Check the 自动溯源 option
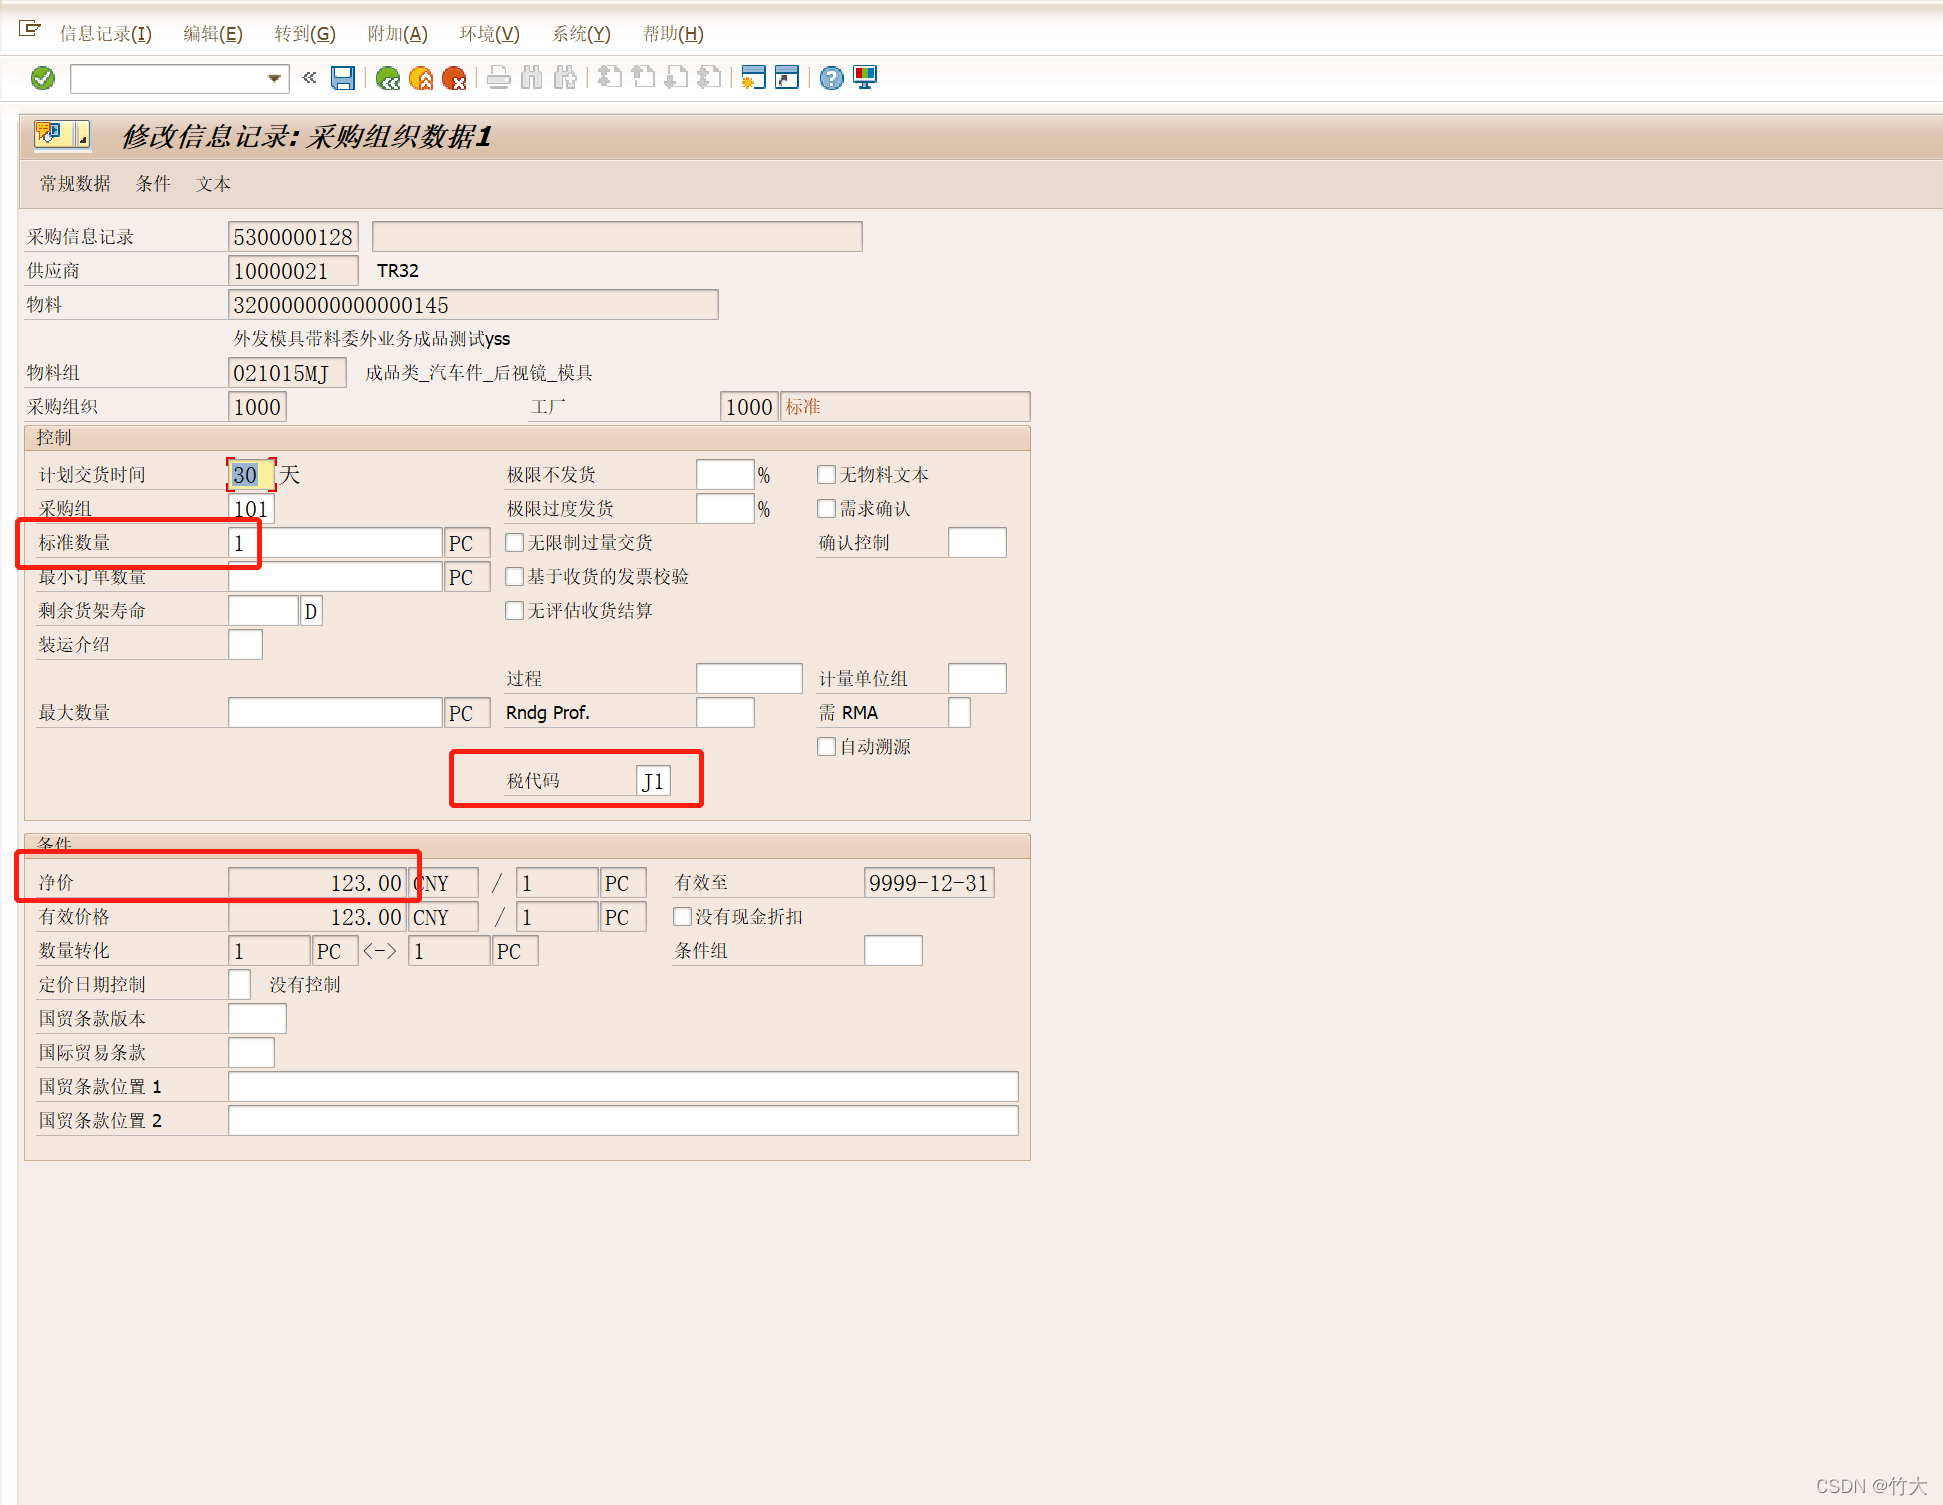The height and width of the screenshot is (1505, 1943). tap(827, 747)
